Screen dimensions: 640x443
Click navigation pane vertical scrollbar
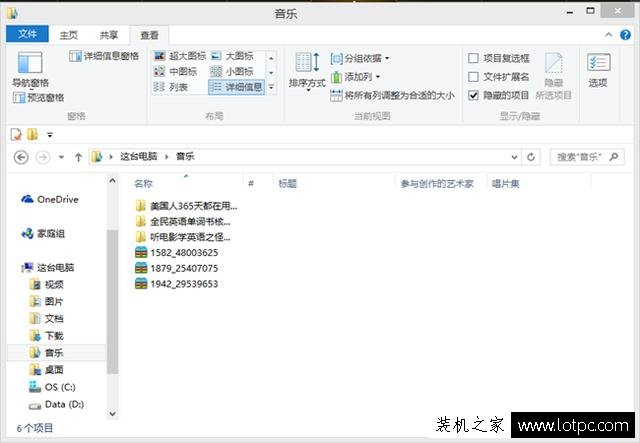click(x=113, y=301)
